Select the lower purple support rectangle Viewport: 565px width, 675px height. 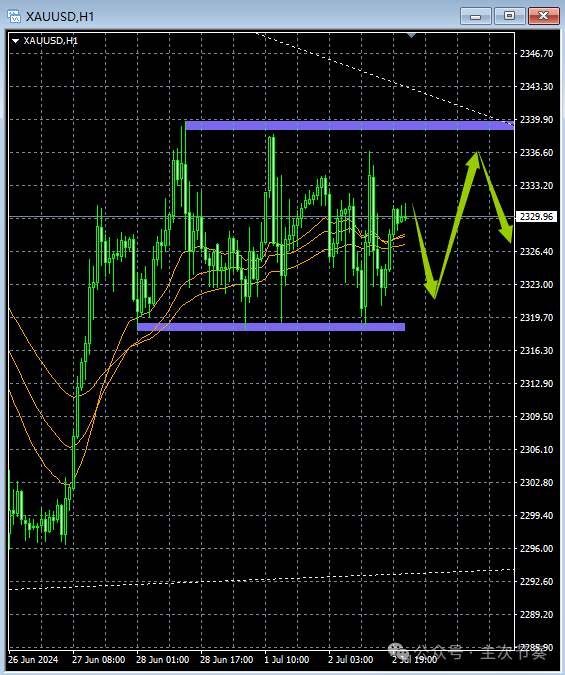tap(271, 327)
